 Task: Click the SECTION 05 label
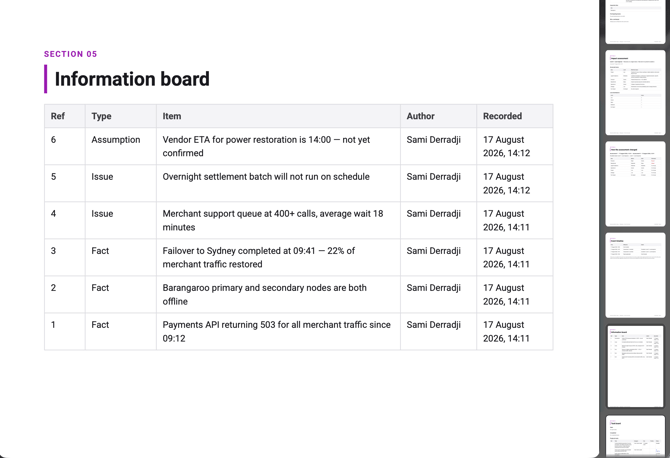click(71, 54)
